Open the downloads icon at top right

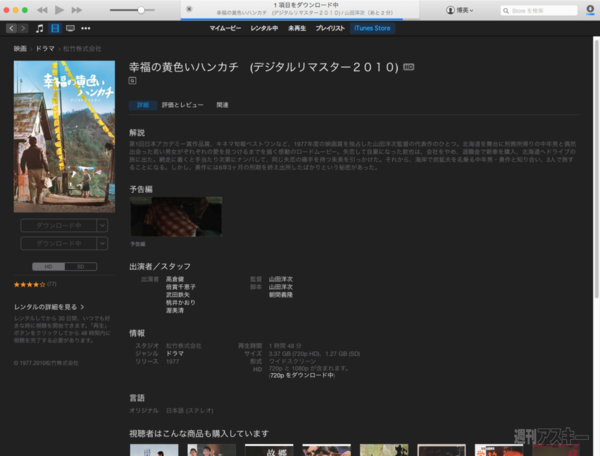click(590, 10)
